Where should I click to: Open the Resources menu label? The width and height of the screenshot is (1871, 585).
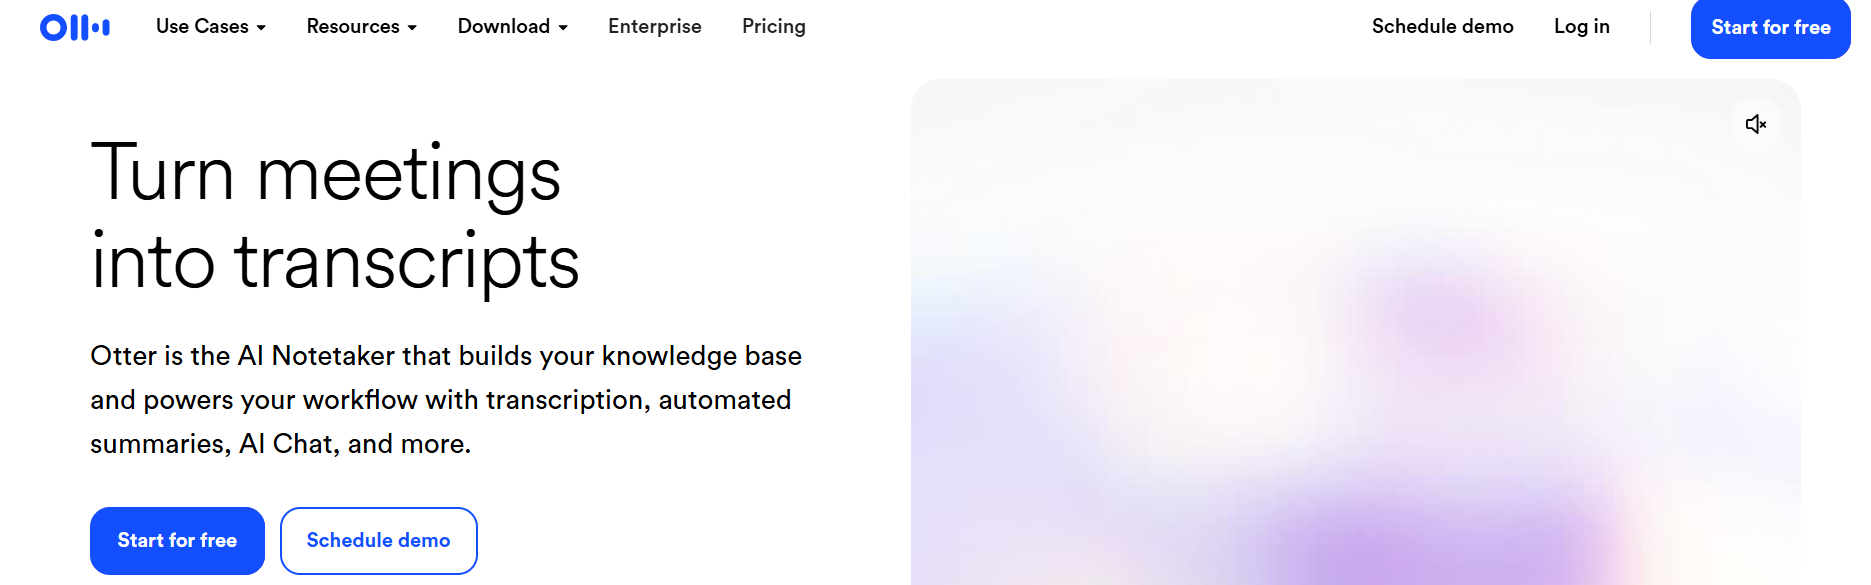(352, 27)
